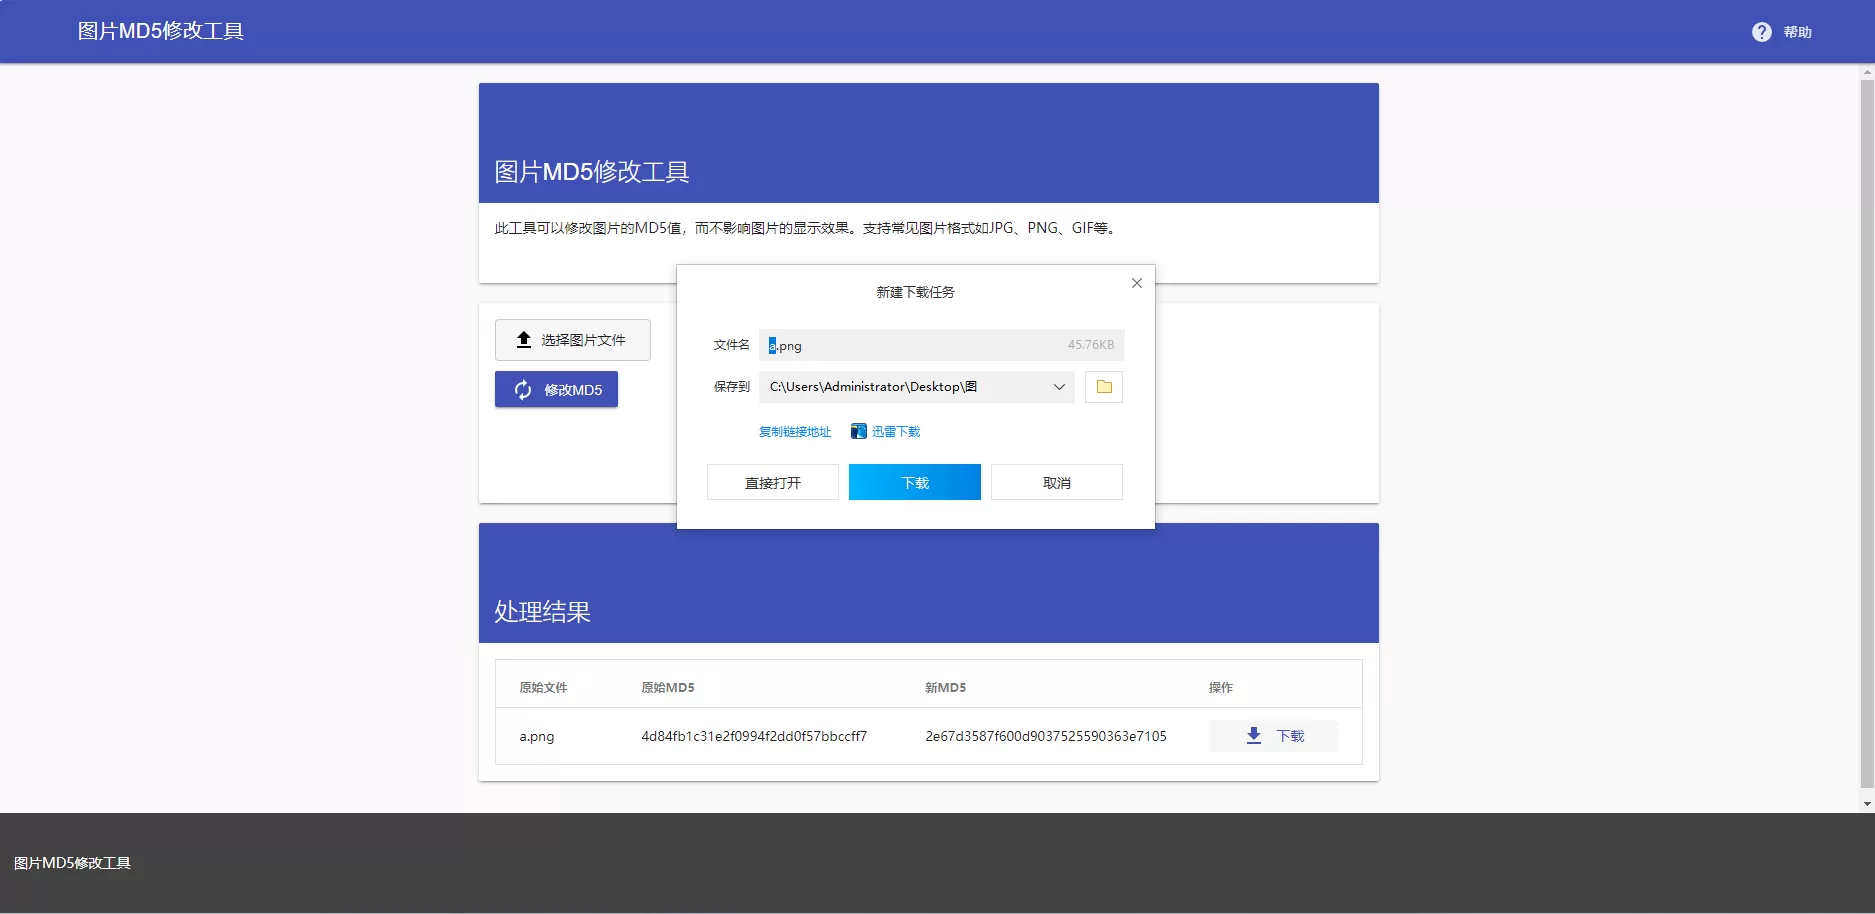Click the 迅雷下载 icon link

[886, 432]
